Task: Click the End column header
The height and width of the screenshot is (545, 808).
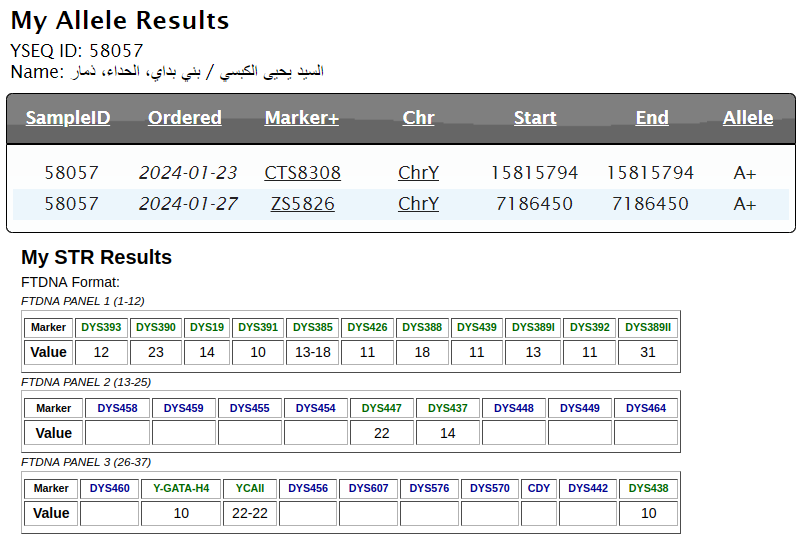Action: (652, 118)
